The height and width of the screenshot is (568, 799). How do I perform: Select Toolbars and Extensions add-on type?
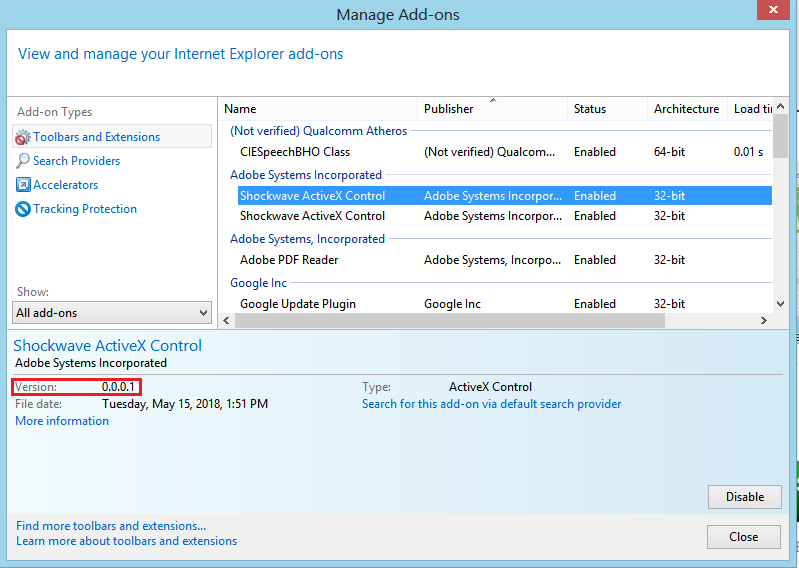click(x=112, y=137)
